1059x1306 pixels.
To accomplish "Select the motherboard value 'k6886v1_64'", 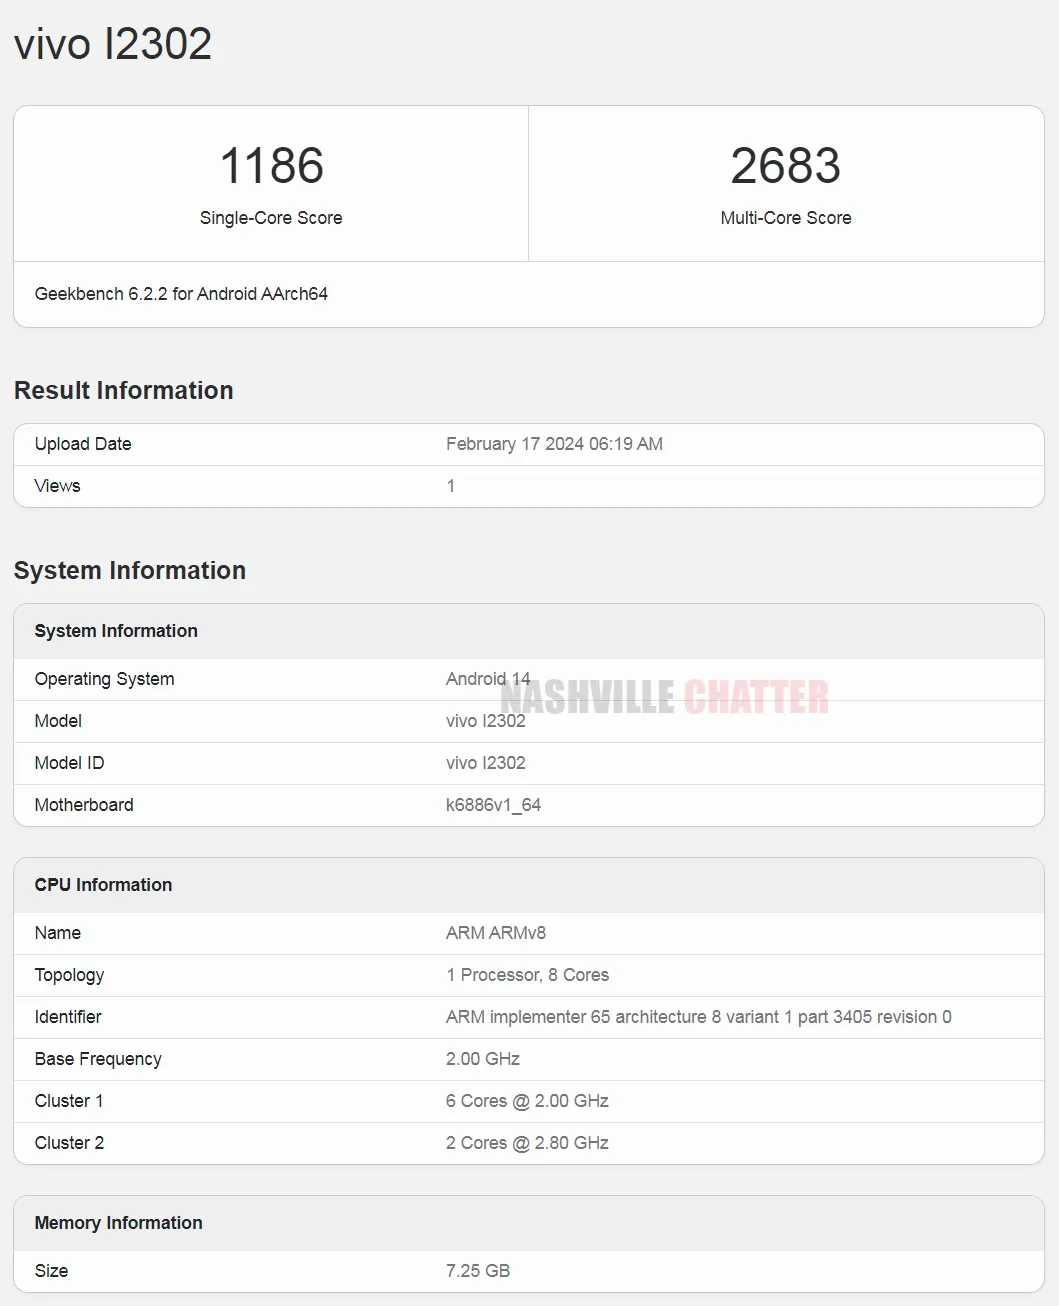I will click(x=493, y=805).
